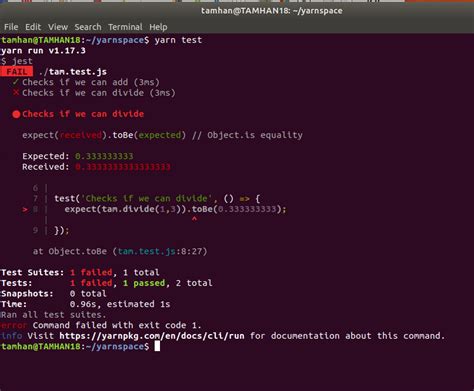The image size is (474, 391).
Task: Open the Search menu
Action: click(x=88, y=27)
